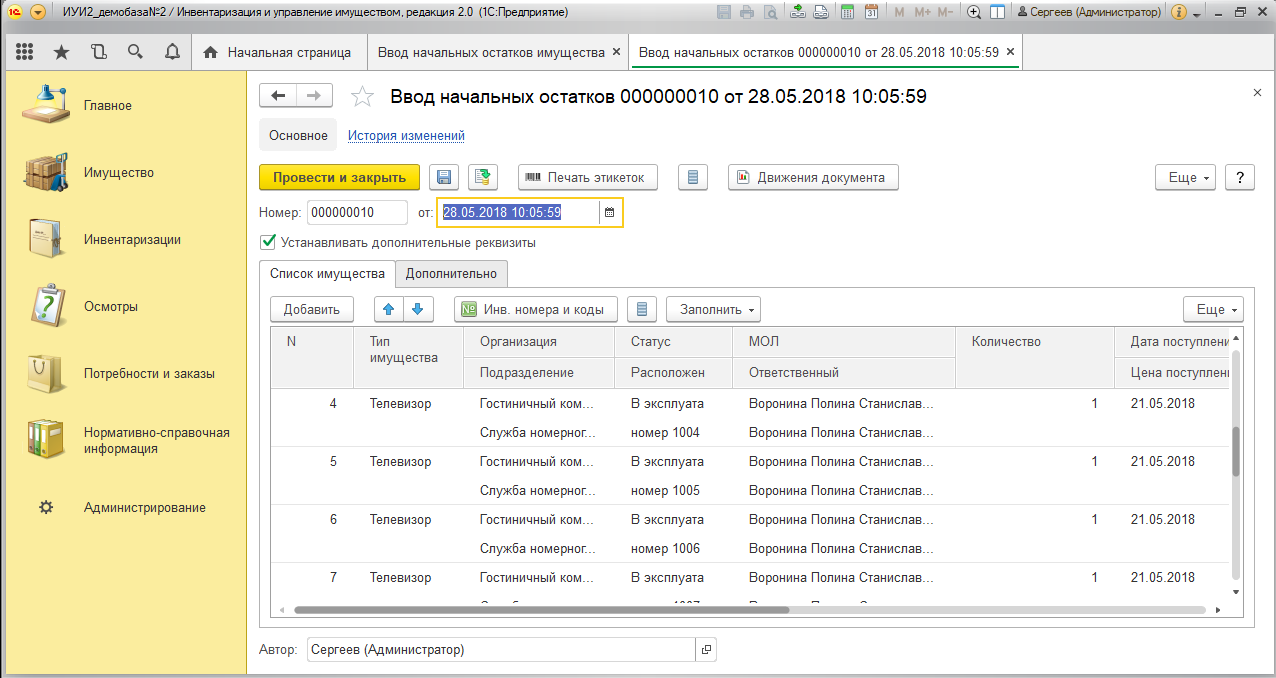Toggle Устанавливать дополнительные реквизиты checkbox
The height and width of the screenshot is (678, 1276).
coord(267,242)
